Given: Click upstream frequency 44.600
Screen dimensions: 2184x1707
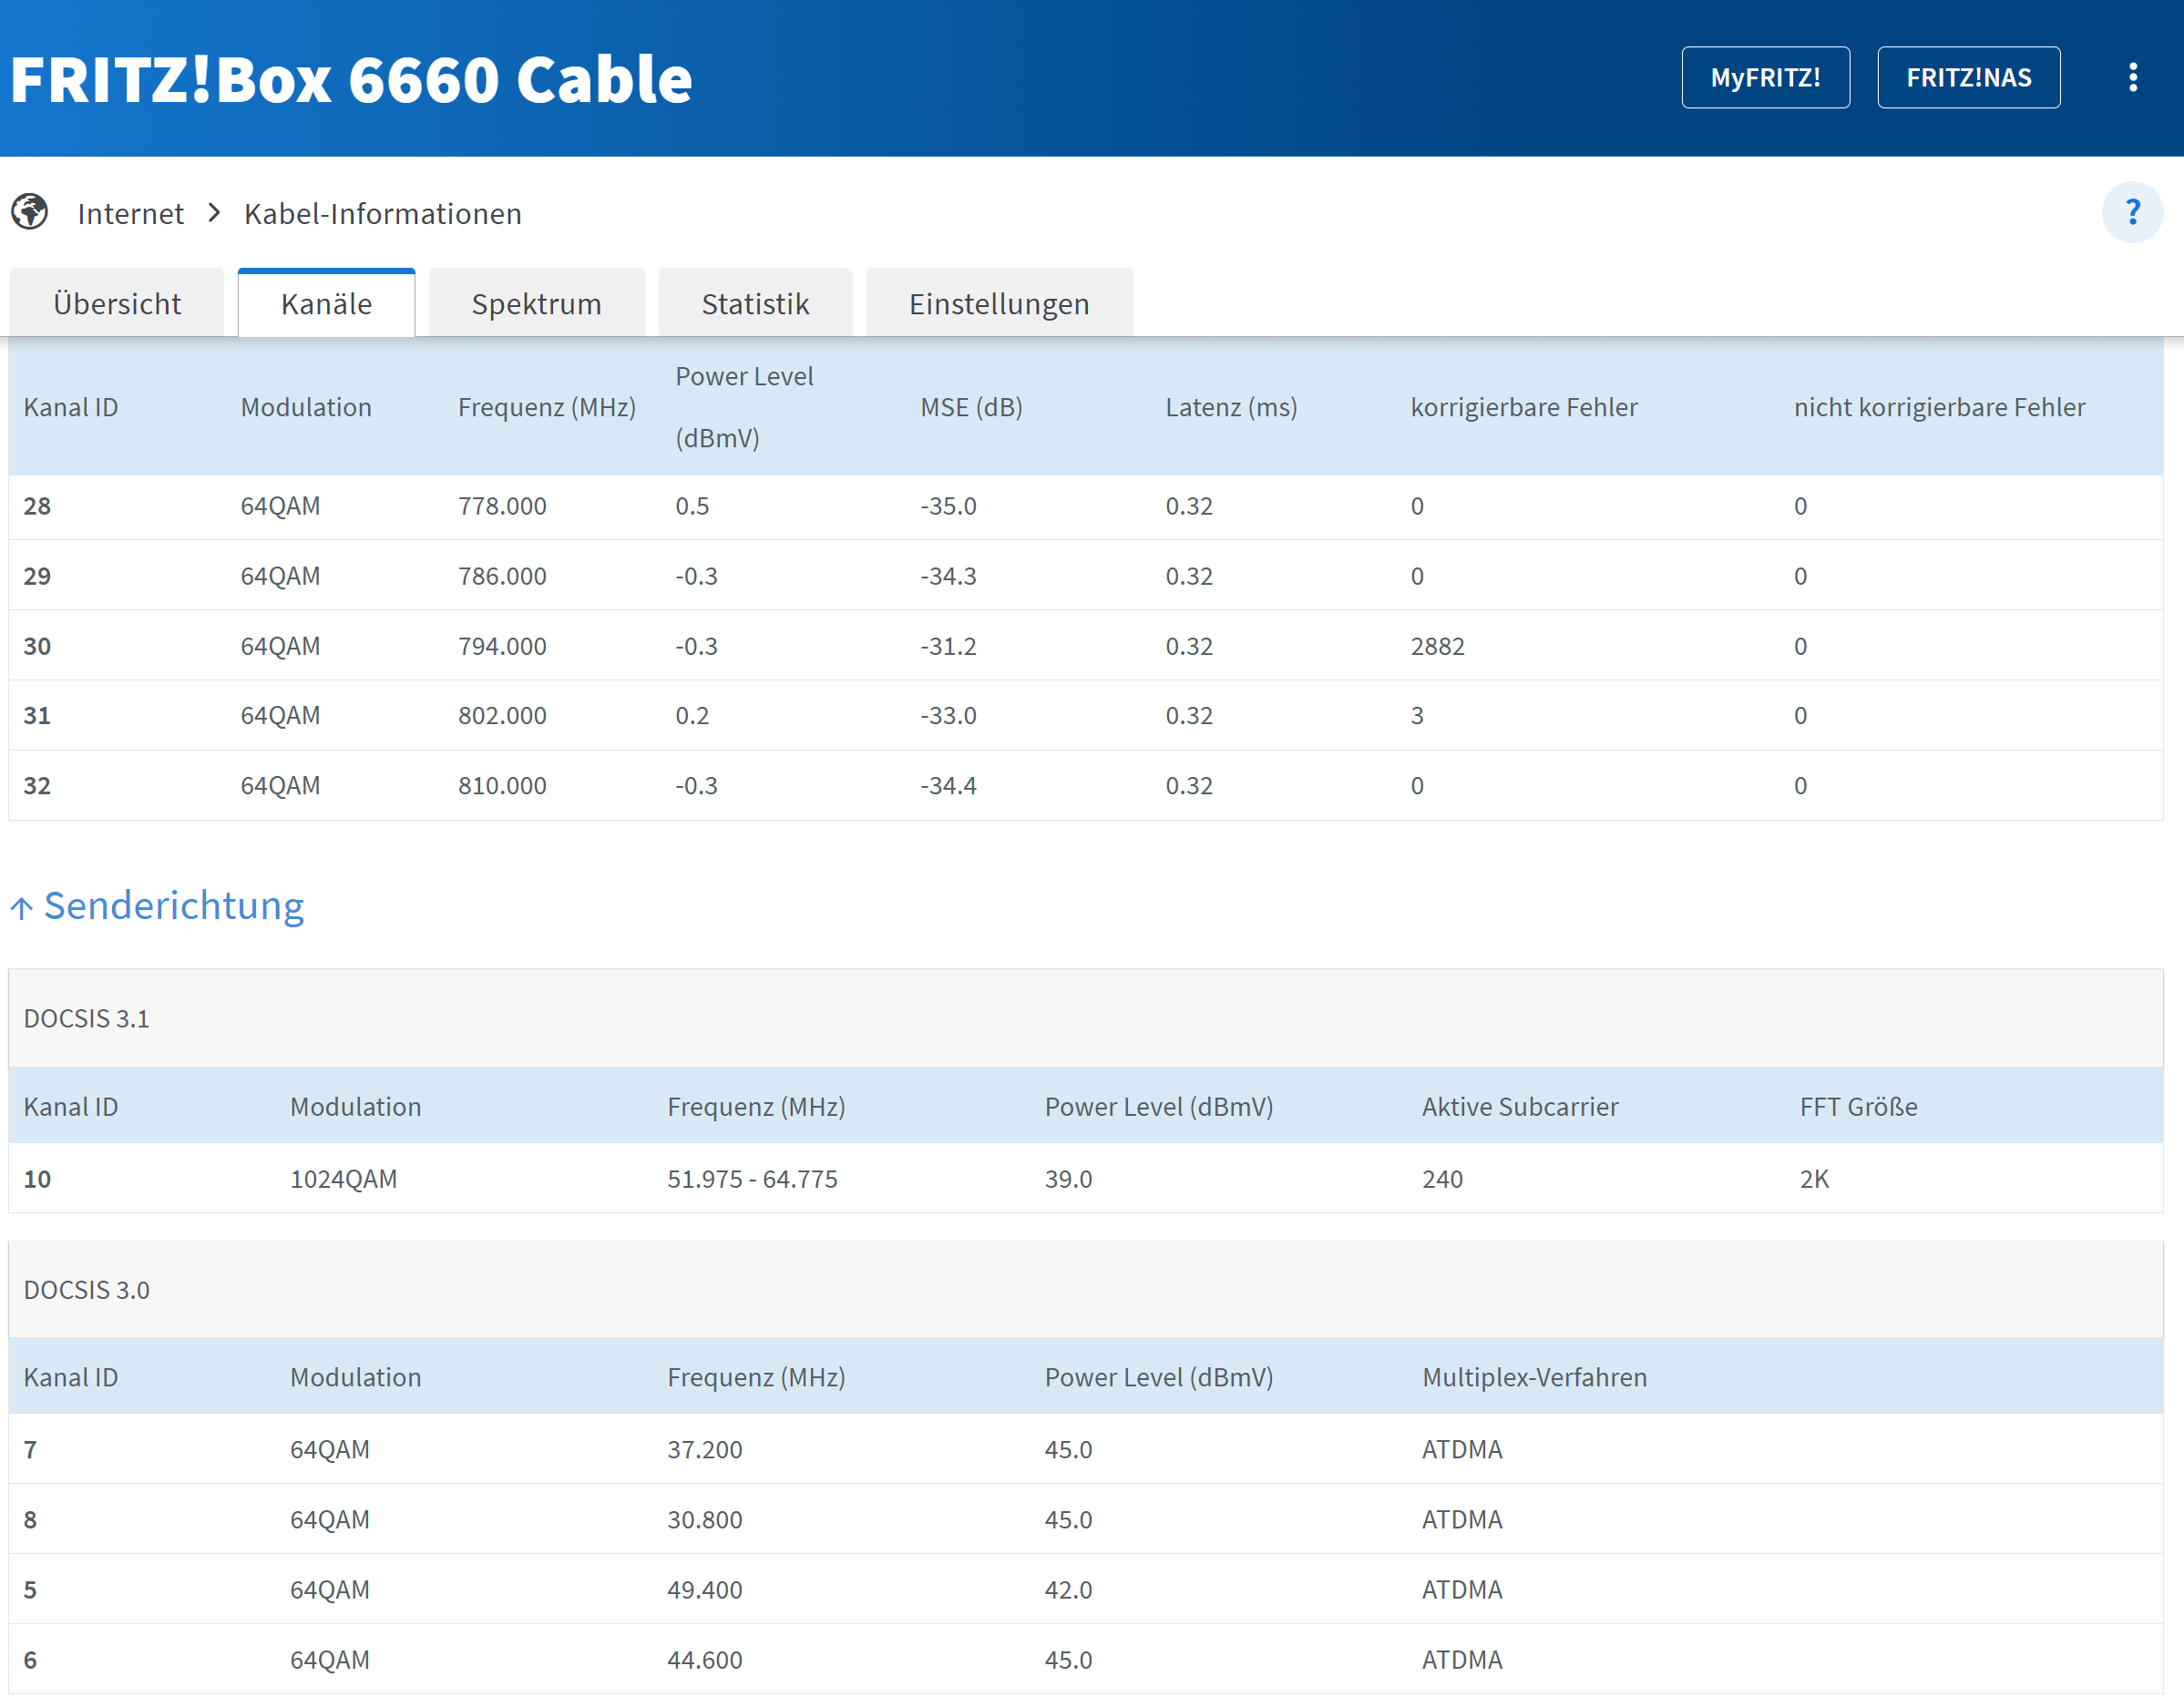Looking at the screenshot, I should pyautogui.click(x=704, y=1659).
